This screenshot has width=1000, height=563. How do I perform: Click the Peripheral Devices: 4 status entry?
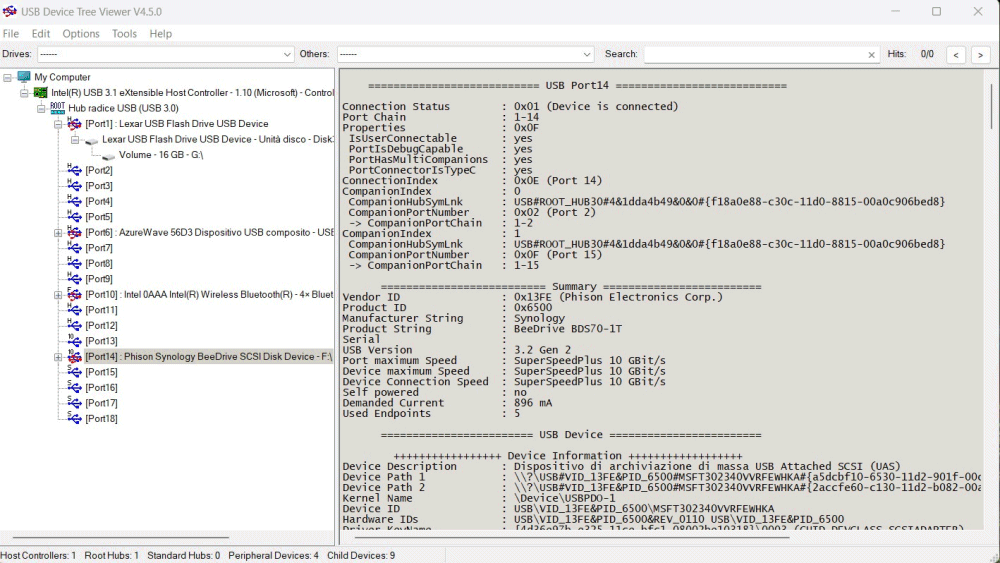pos(273,555)
